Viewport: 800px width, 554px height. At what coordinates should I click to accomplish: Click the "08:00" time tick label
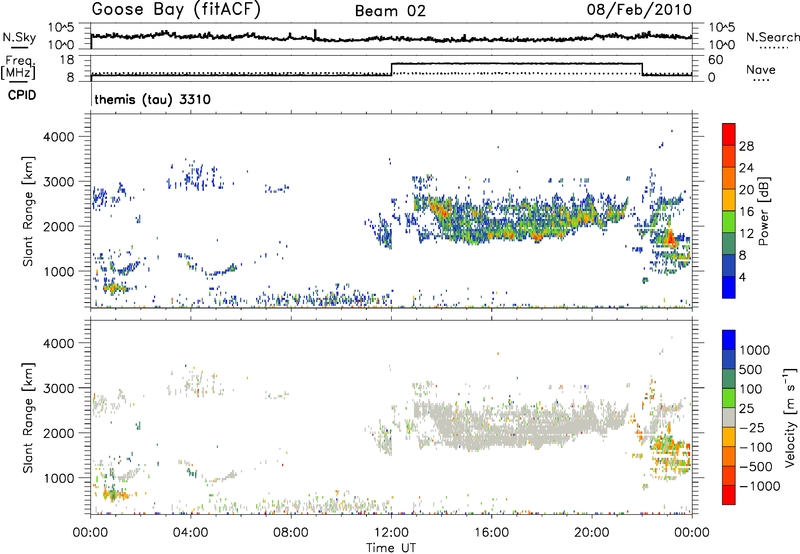click(290, 533)
